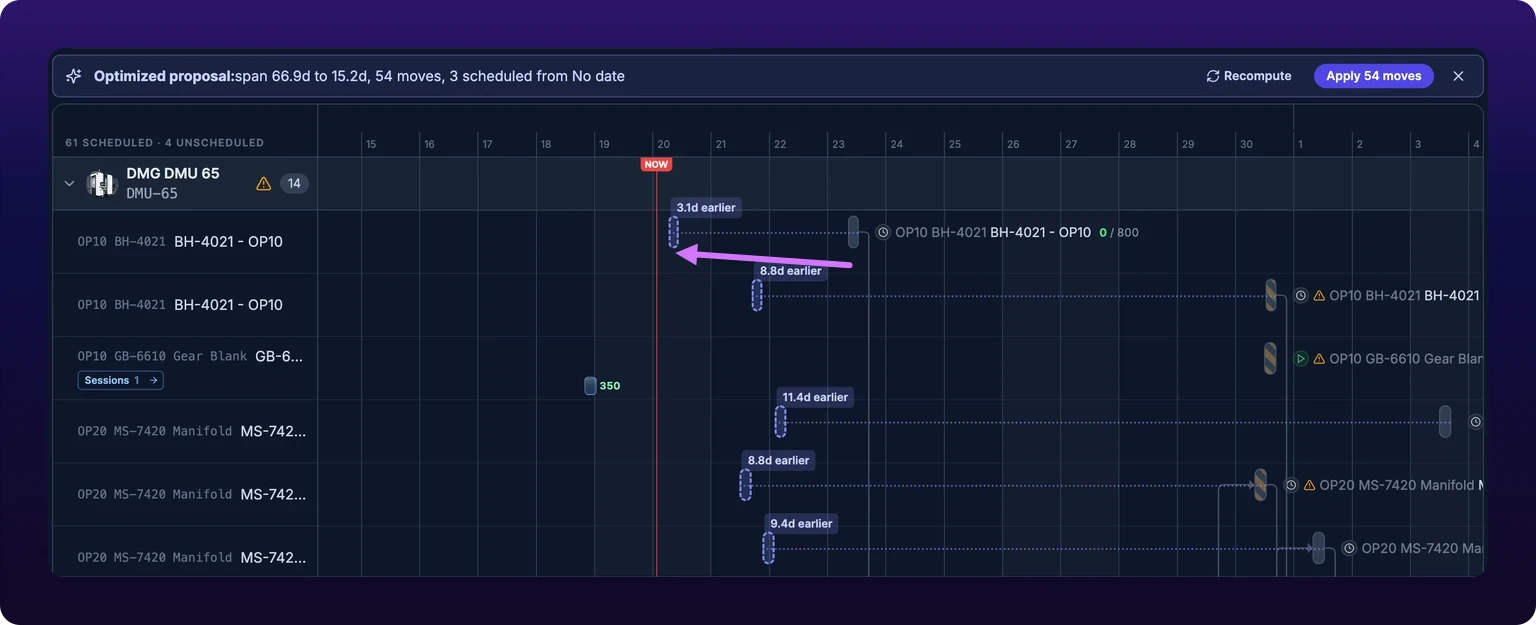Click the day 23 column header
Viewport: 1536px width, 625px height.
838,144
